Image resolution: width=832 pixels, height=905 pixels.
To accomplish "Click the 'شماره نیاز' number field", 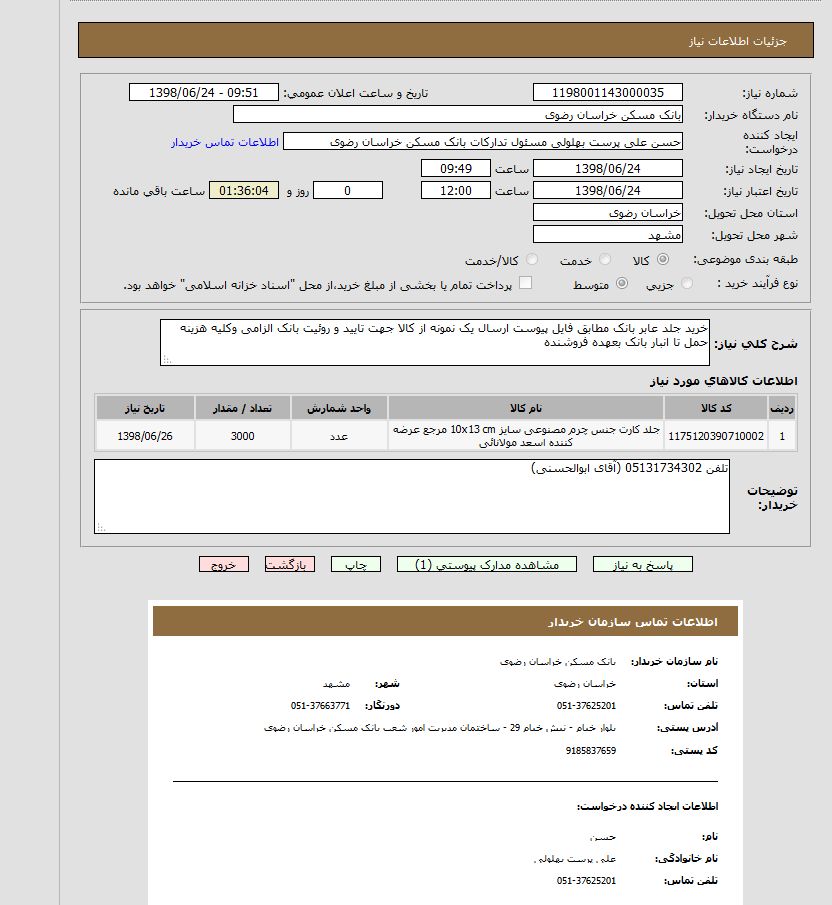I will pyautogui.click(x=607, y=92).
